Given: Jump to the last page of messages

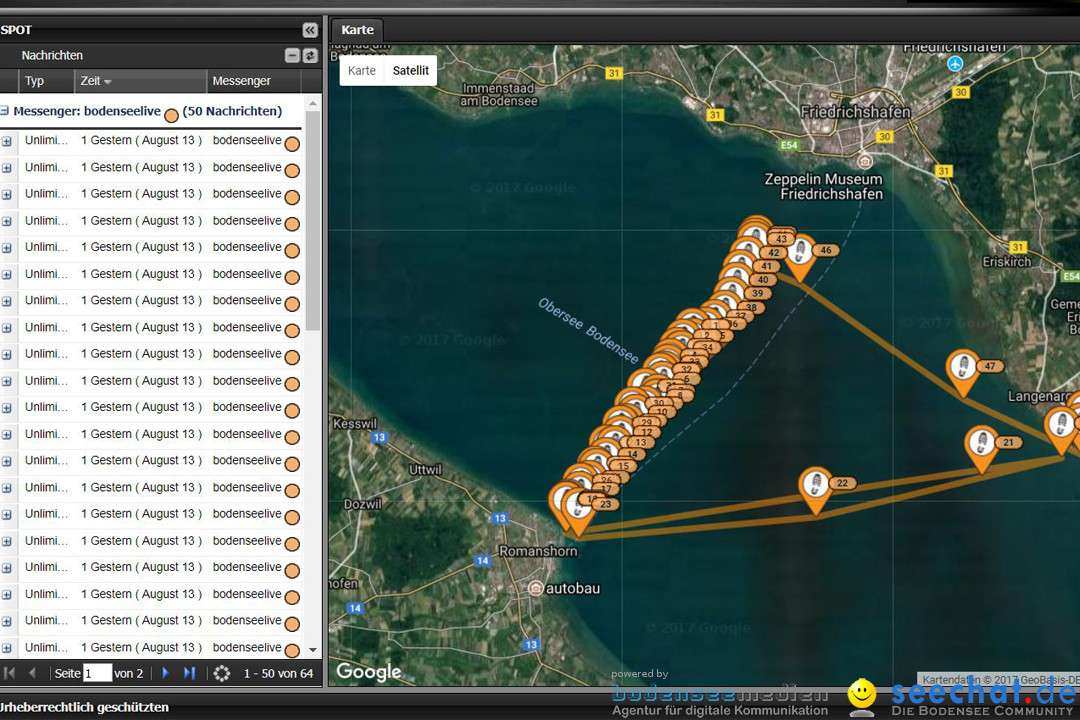Looking at the screenshot, I should pyautogui.click(x=189, y=673).
